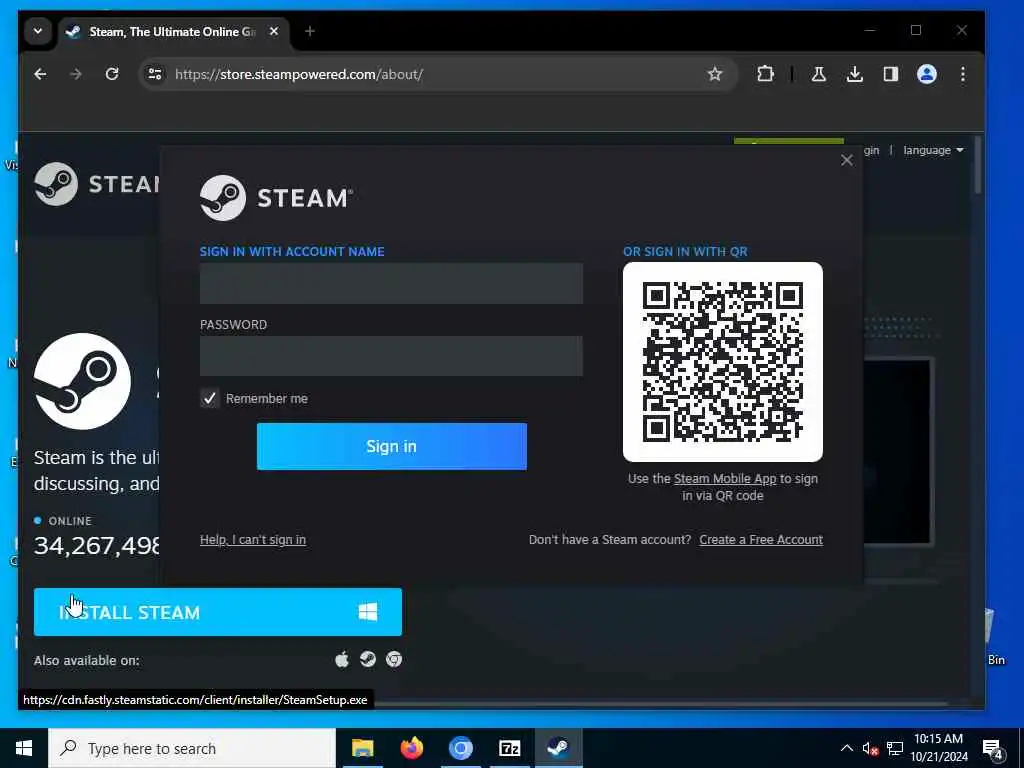
Task: Open Chrome downloads icon
Action: (x=854, y=74)
